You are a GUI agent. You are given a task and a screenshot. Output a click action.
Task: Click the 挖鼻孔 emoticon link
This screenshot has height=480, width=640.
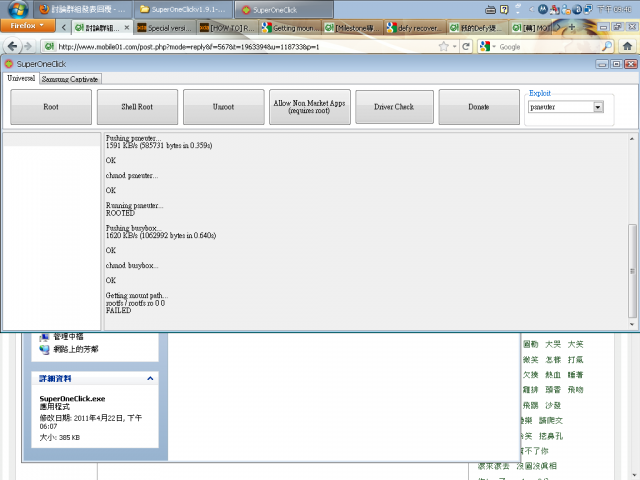pos(551,436)
